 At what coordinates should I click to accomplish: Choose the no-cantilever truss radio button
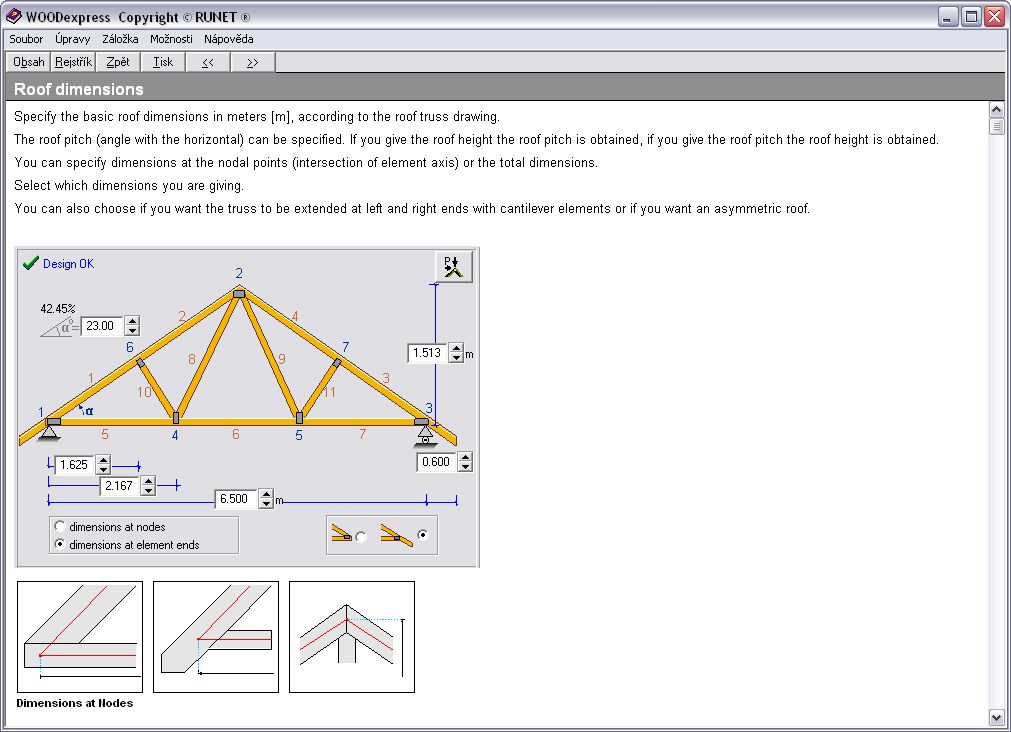point(361,537)
